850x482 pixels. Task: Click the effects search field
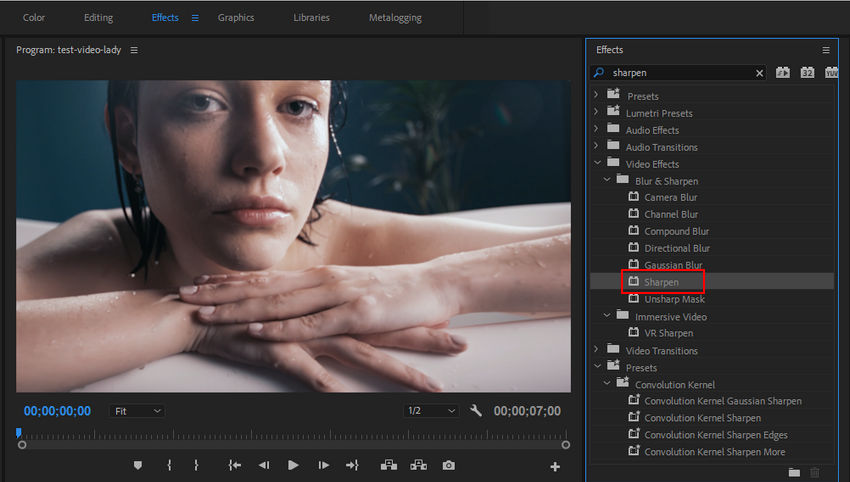[679, 73]
